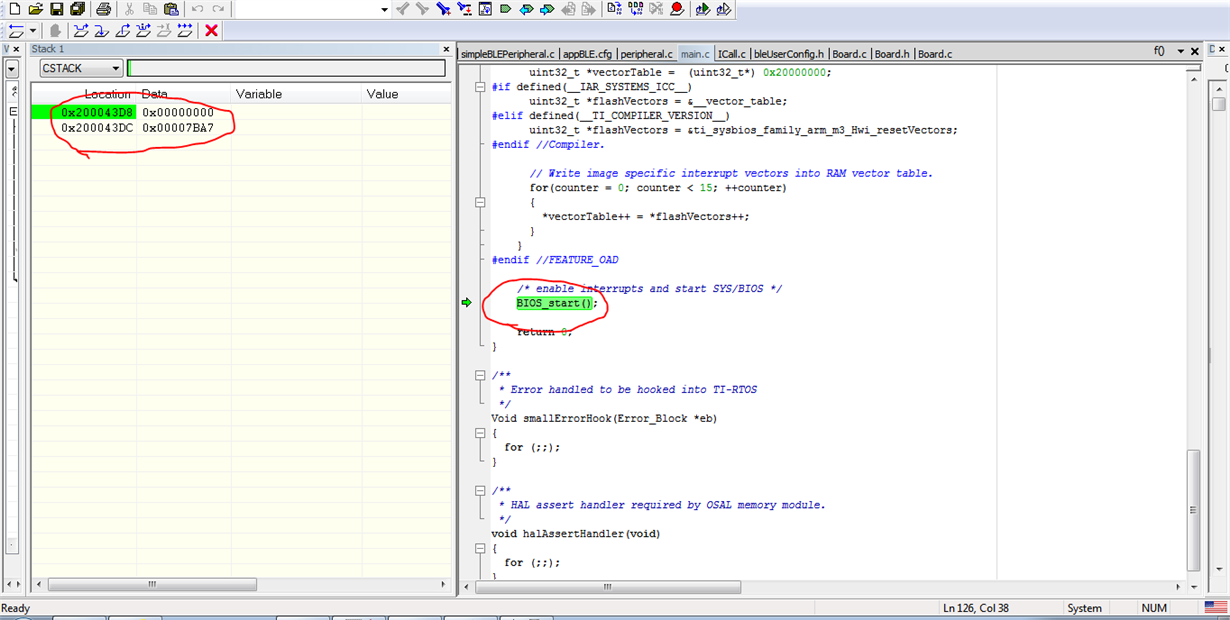The height and width of the screenshot is (620, 1230).
Task: Click the Navigate Backward blue arrow
Action: click(526, 9)
